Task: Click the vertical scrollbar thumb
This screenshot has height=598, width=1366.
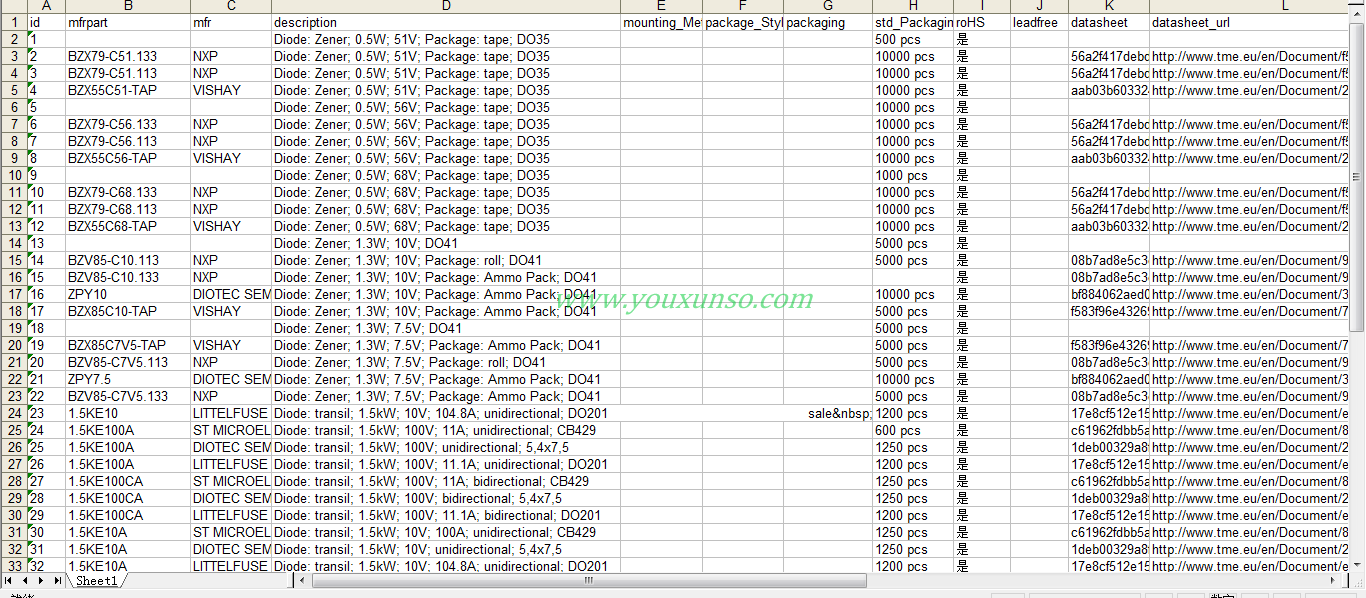Action: 1357,175
